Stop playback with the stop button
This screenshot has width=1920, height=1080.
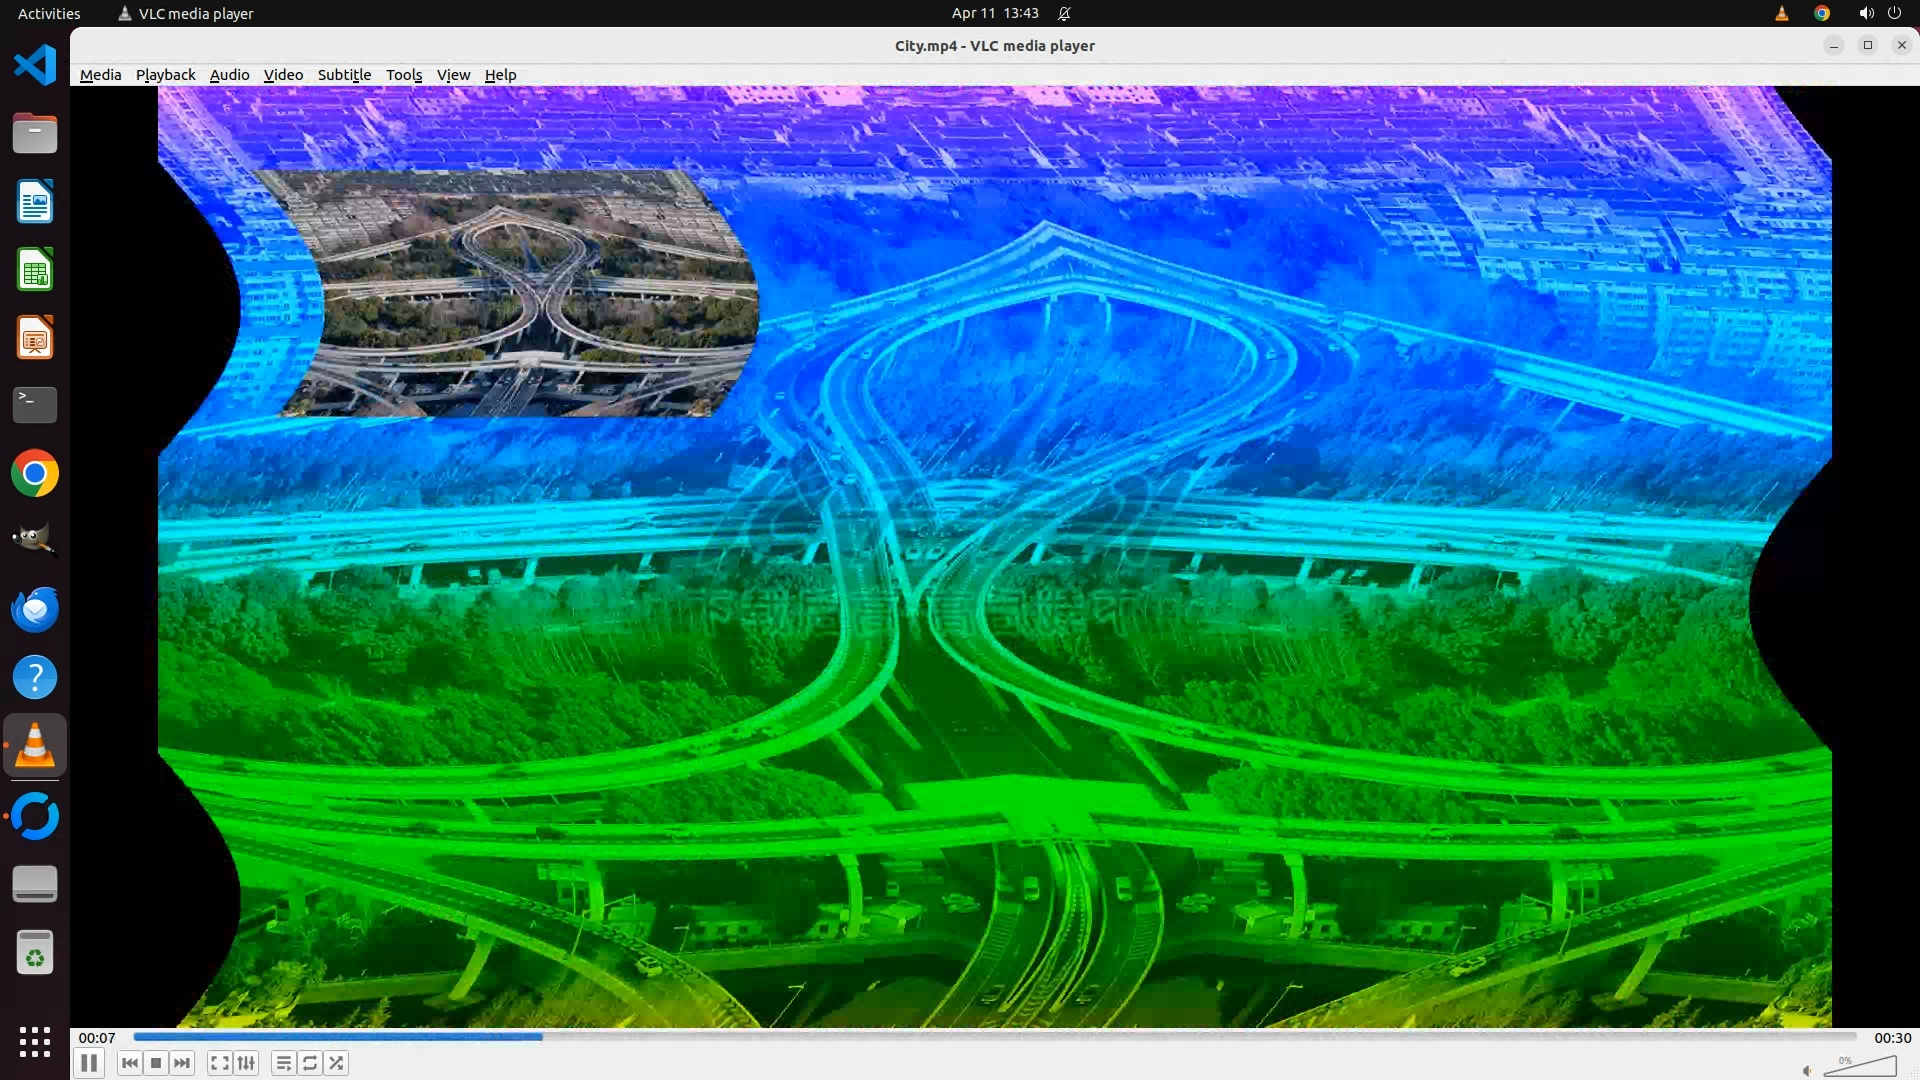pyautogui.click(x=156, y=1063)
